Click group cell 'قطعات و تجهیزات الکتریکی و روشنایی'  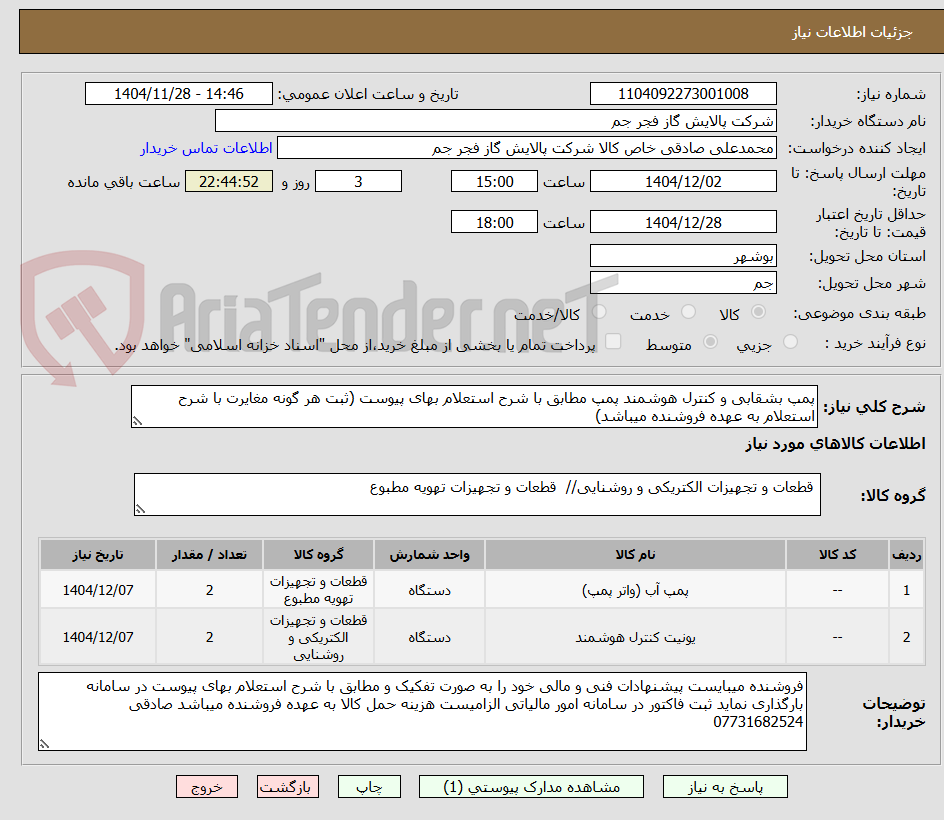tap(318, 638)
